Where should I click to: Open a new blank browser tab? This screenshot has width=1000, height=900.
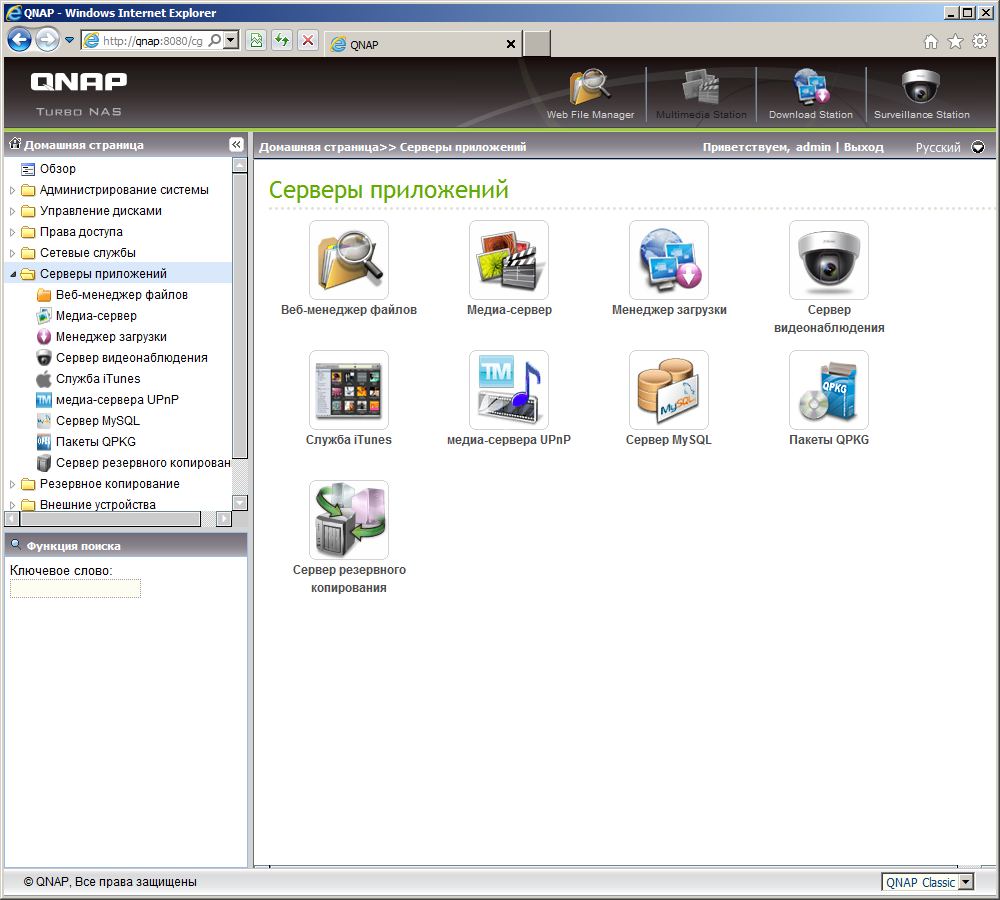(x=537, y=44)
